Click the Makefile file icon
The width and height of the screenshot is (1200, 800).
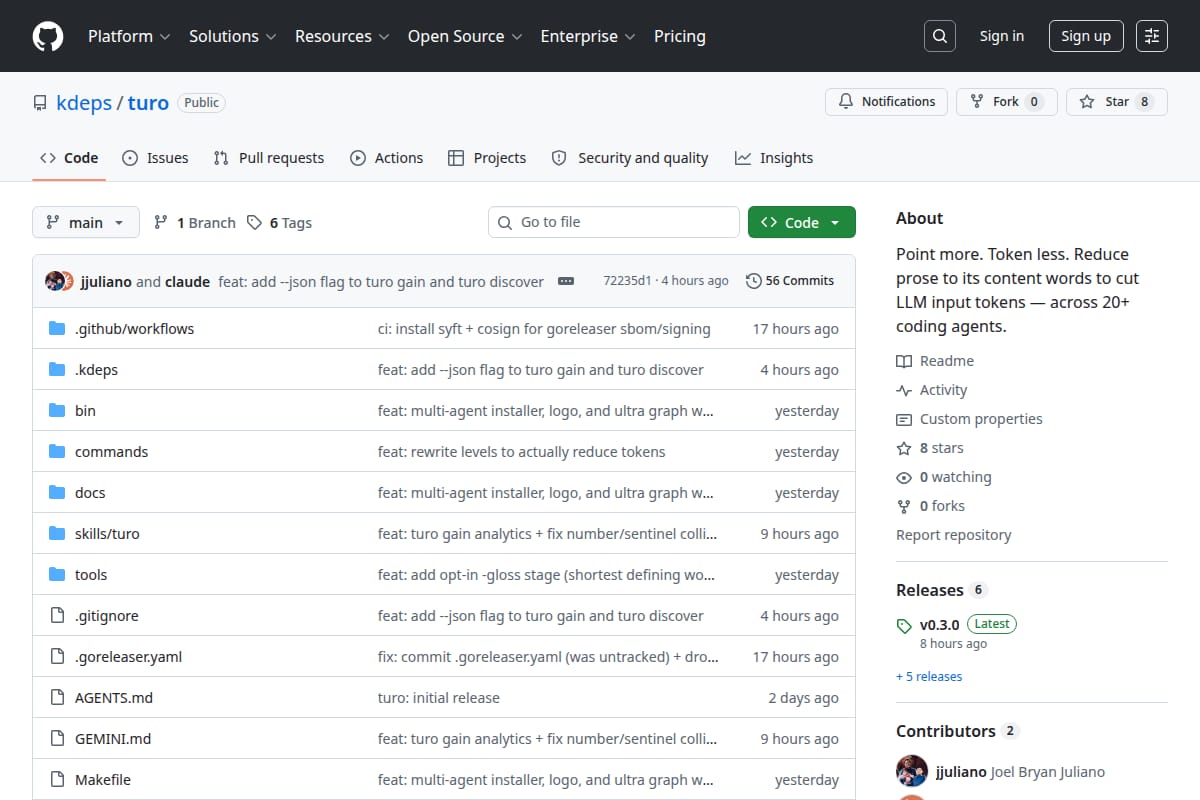point(57,779)
